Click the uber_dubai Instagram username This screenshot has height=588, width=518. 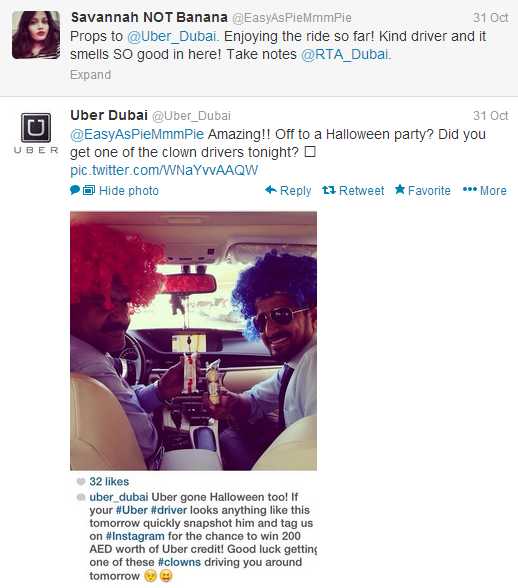[x=119, y=497]
